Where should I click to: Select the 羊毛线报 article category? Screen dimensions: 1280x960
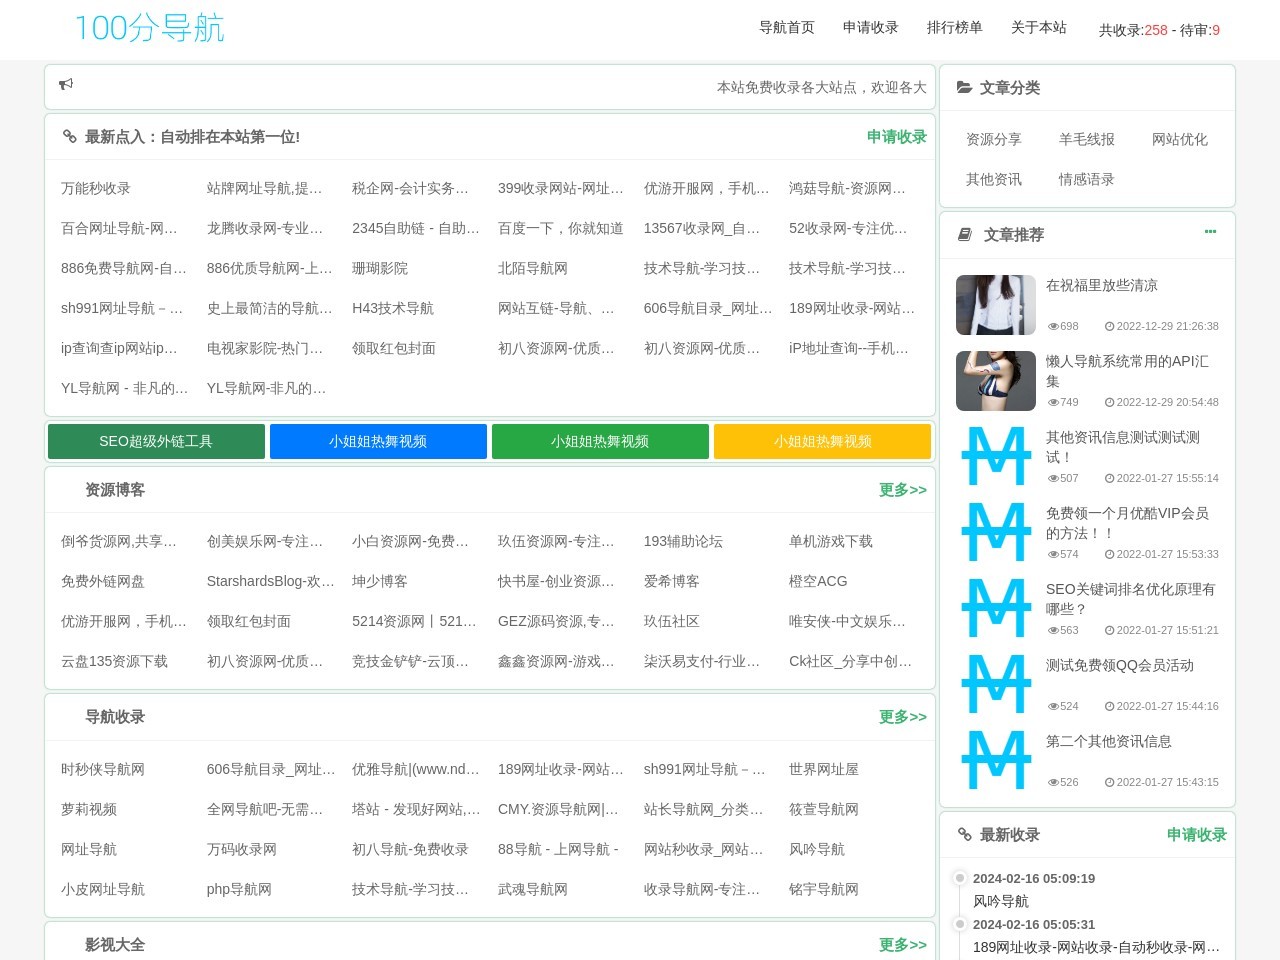point(1086,140)
